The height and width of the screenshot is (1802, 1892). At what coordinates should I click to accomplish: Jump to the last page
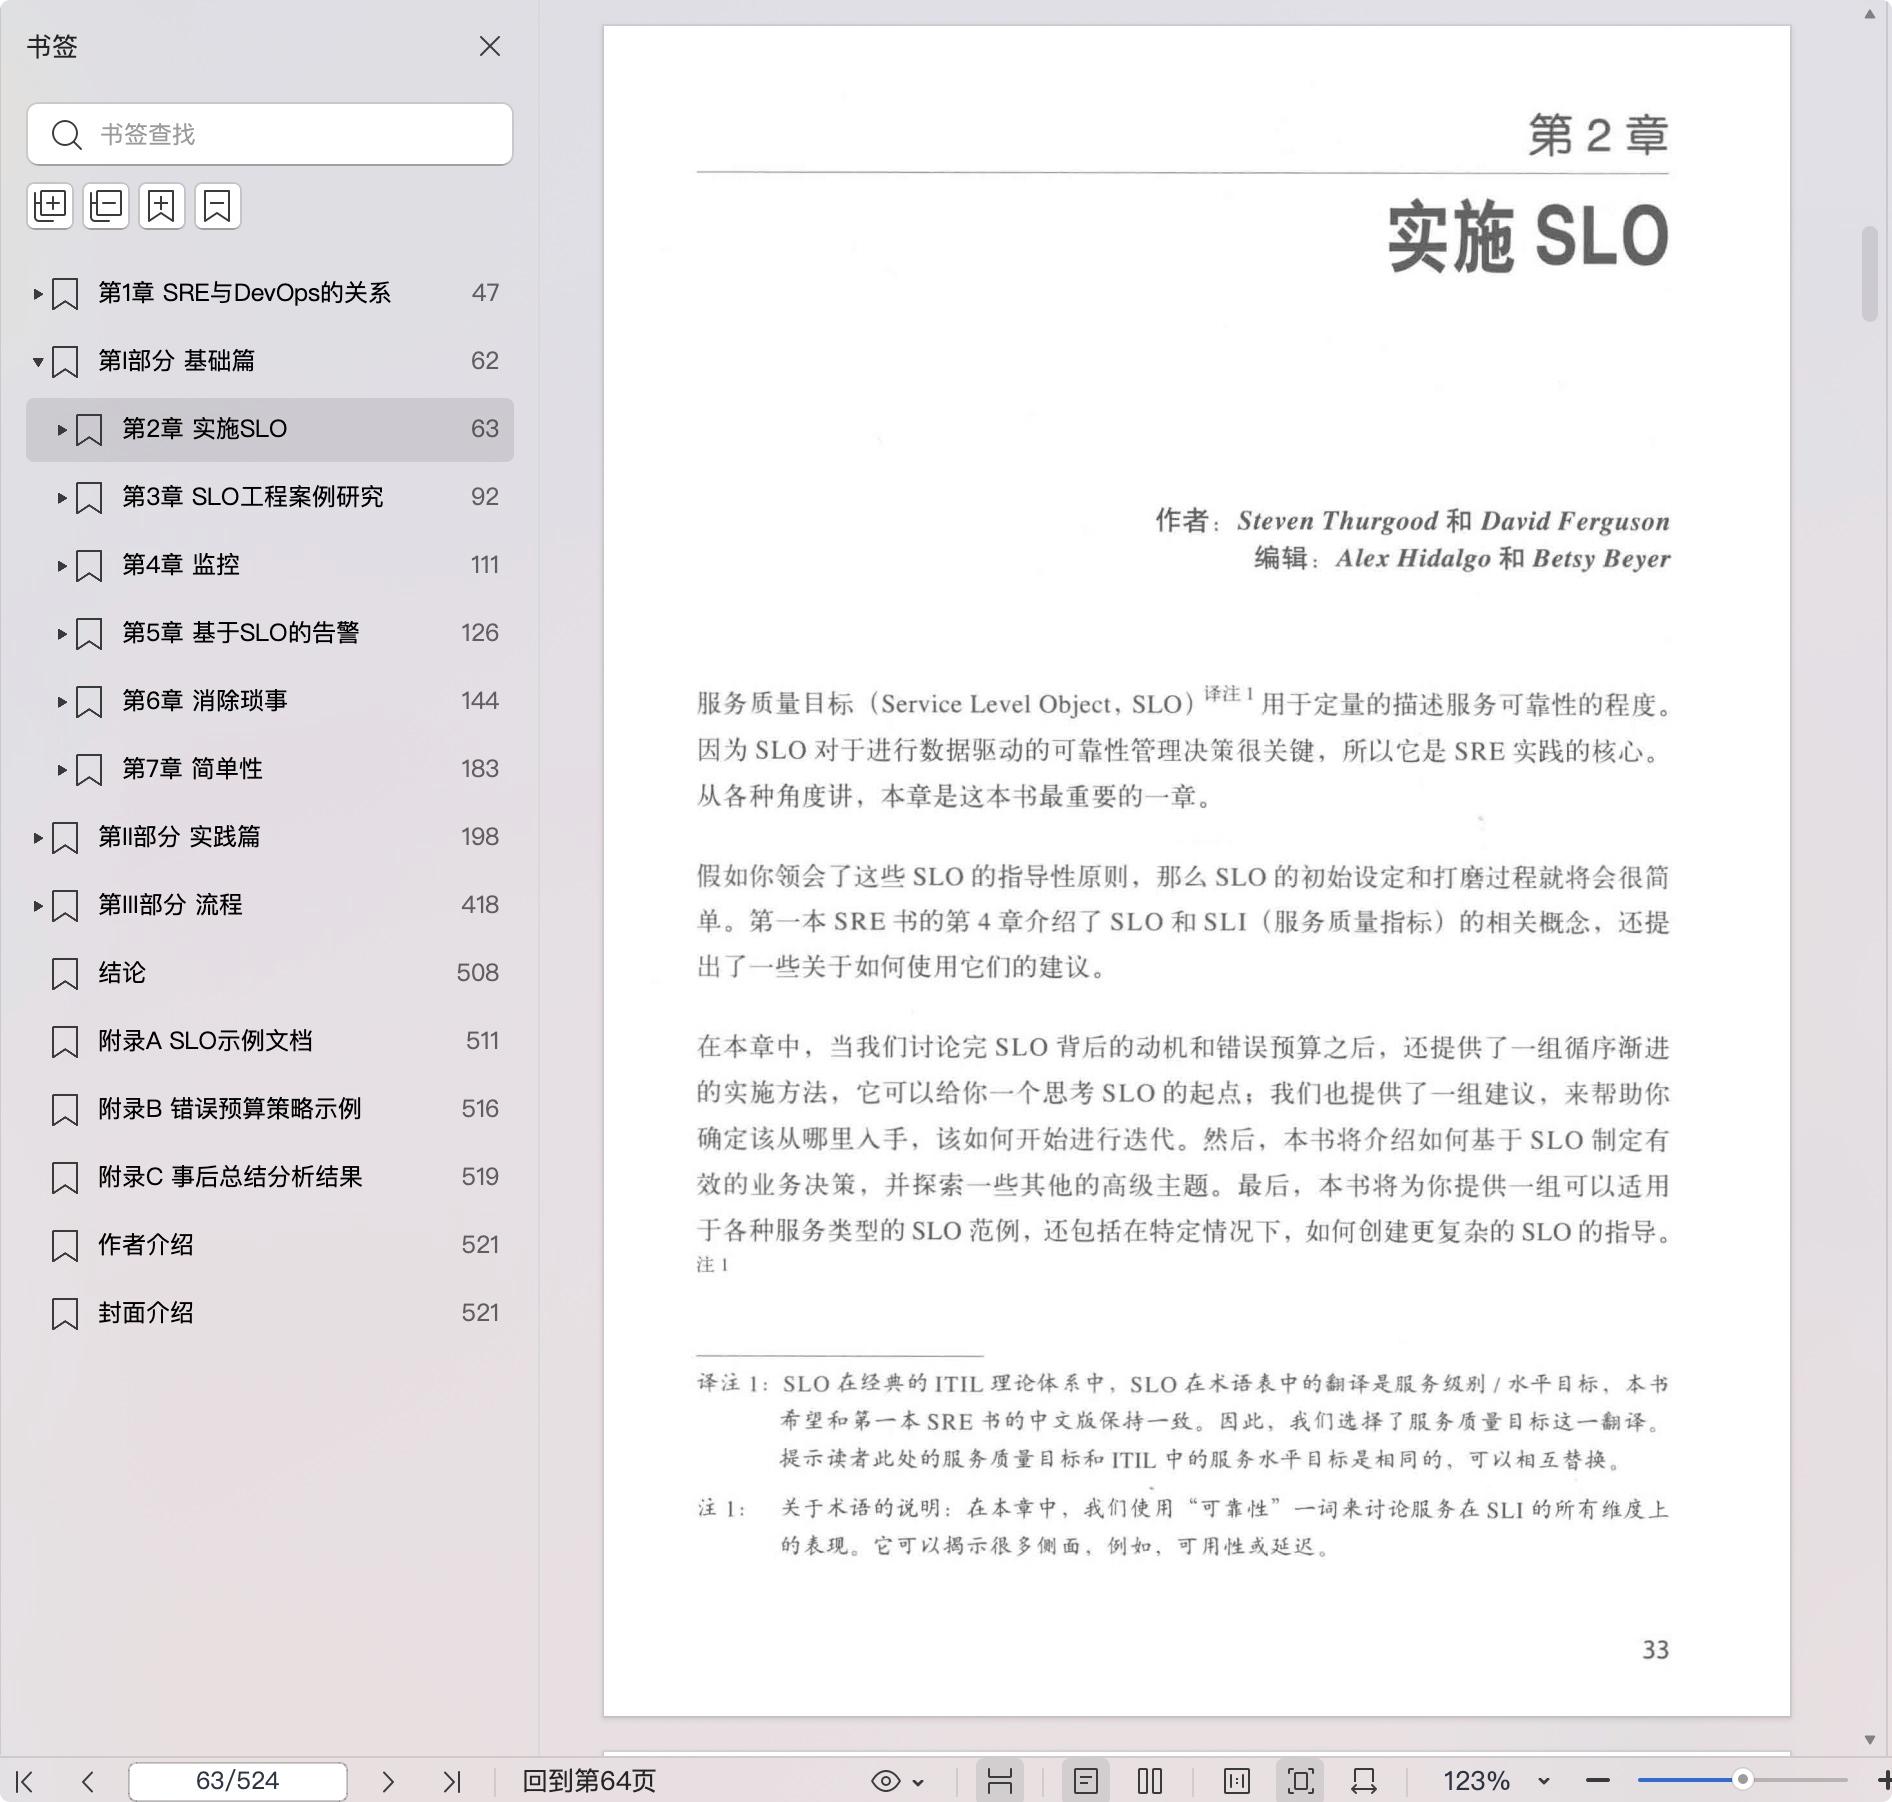452,1781
